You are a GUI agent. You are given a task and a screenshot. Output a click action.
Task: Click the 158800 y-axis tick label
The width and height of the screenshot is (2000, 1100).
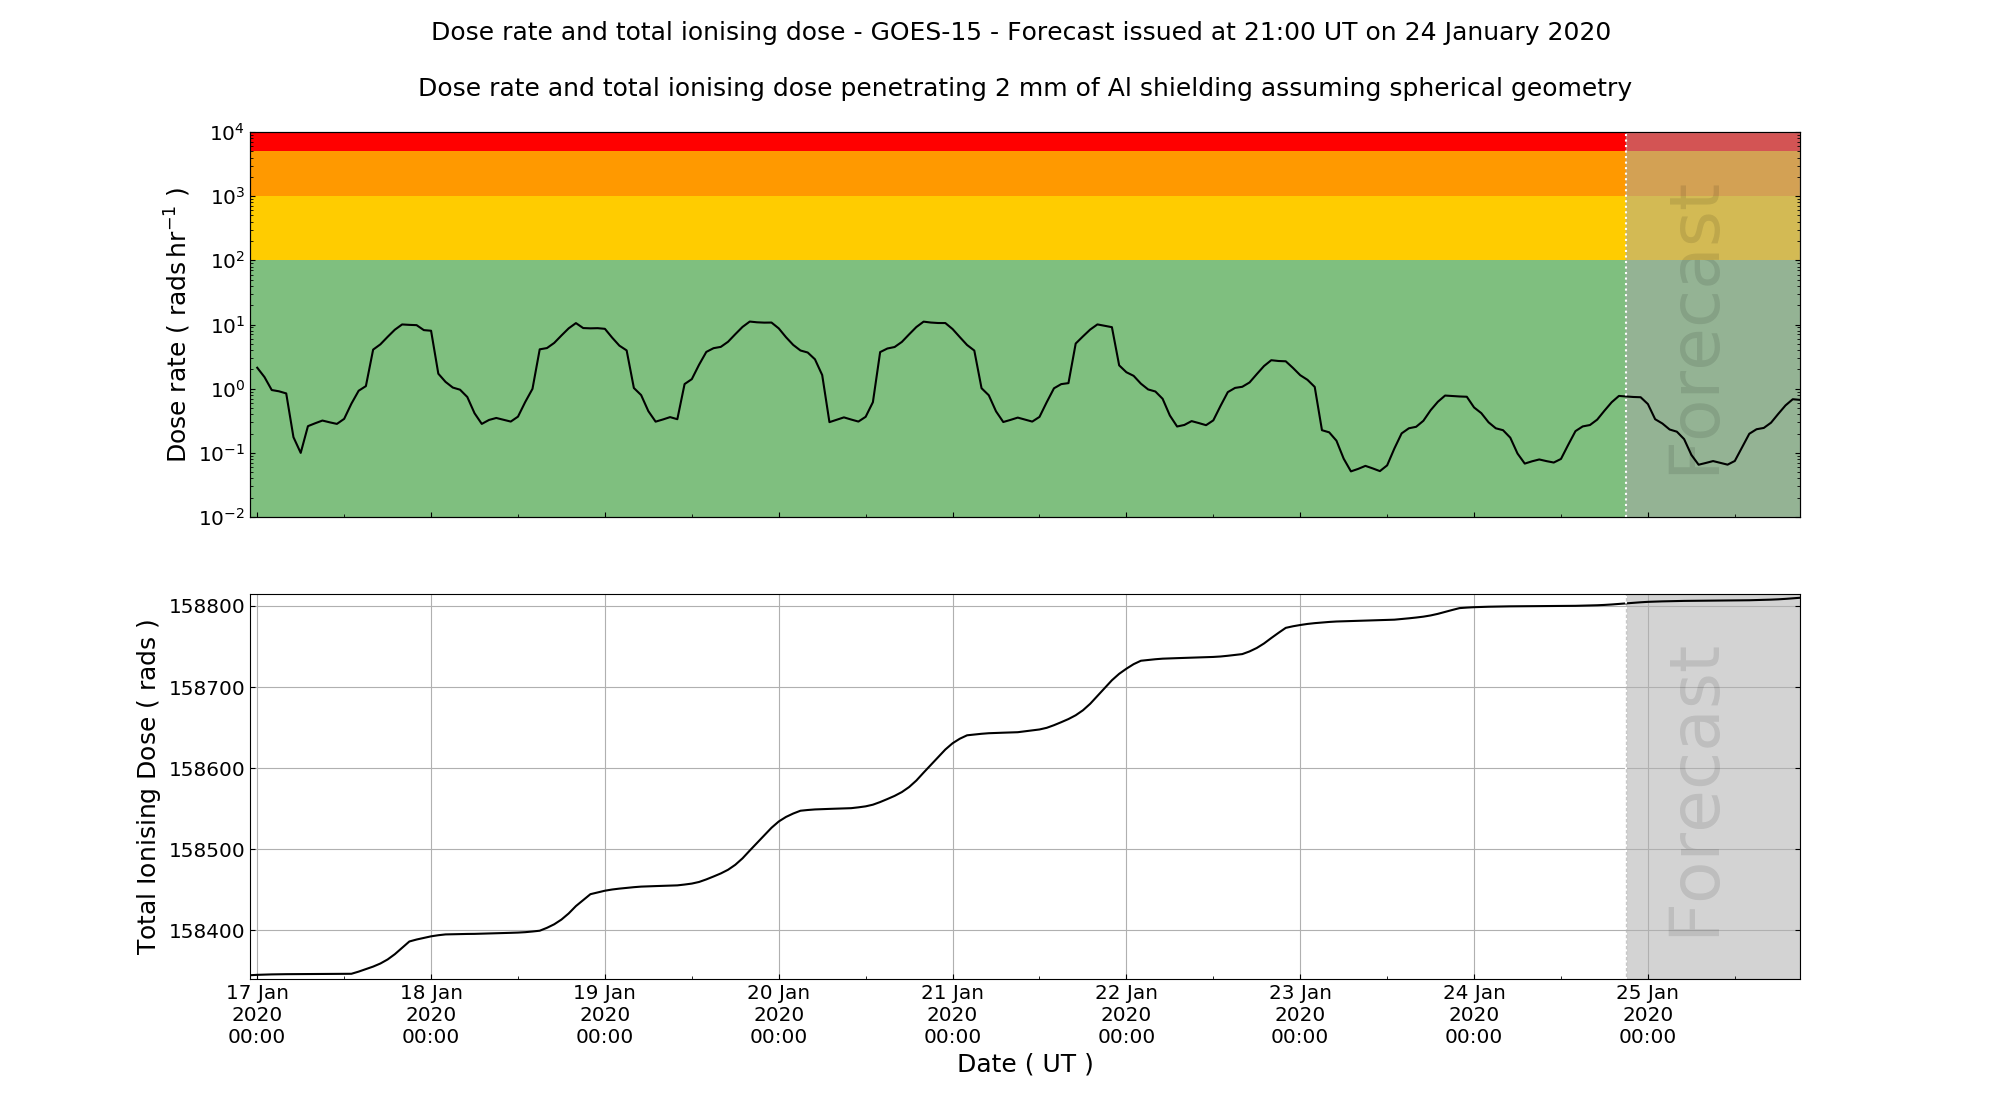coord(206,607)
